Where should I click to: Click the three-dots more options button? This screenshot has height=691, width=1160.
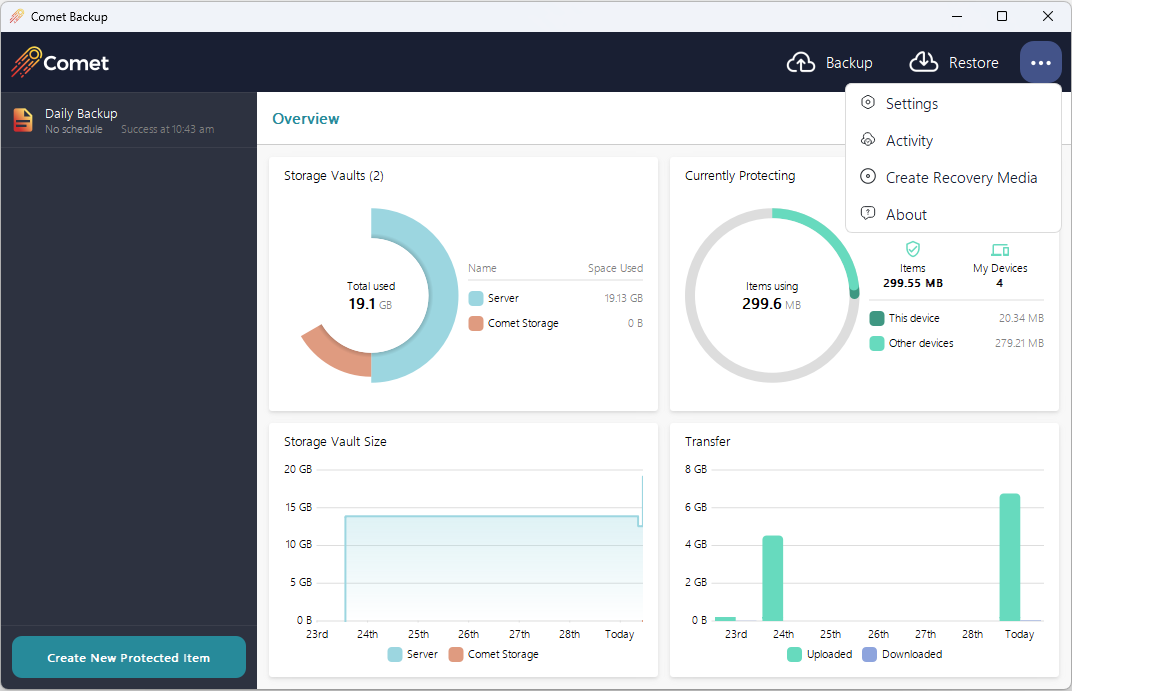tap(1040, 63)
